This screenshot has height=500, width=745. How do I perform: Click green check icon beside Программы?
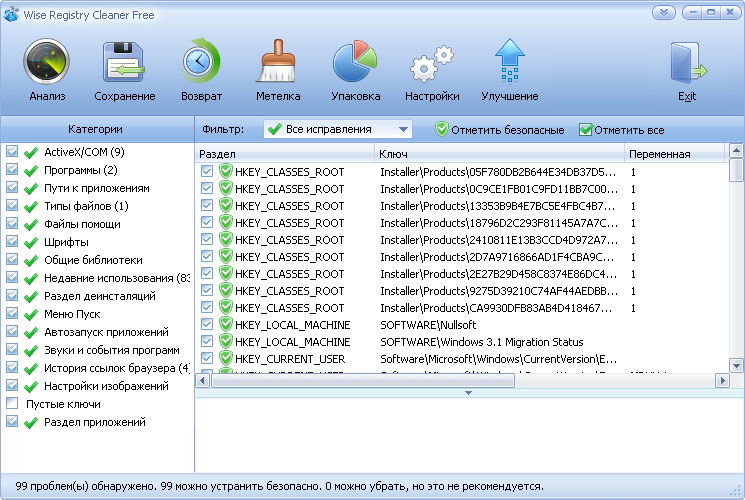[x=31, y=171]
